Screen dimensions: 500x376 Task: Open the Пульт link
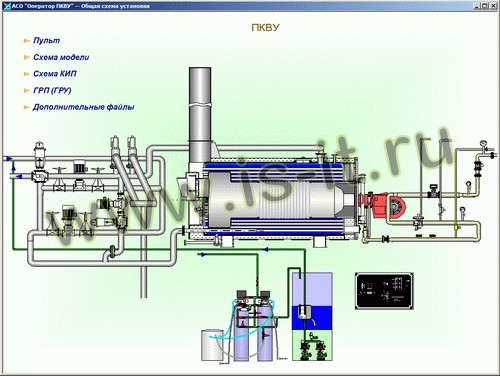(46, 41)
